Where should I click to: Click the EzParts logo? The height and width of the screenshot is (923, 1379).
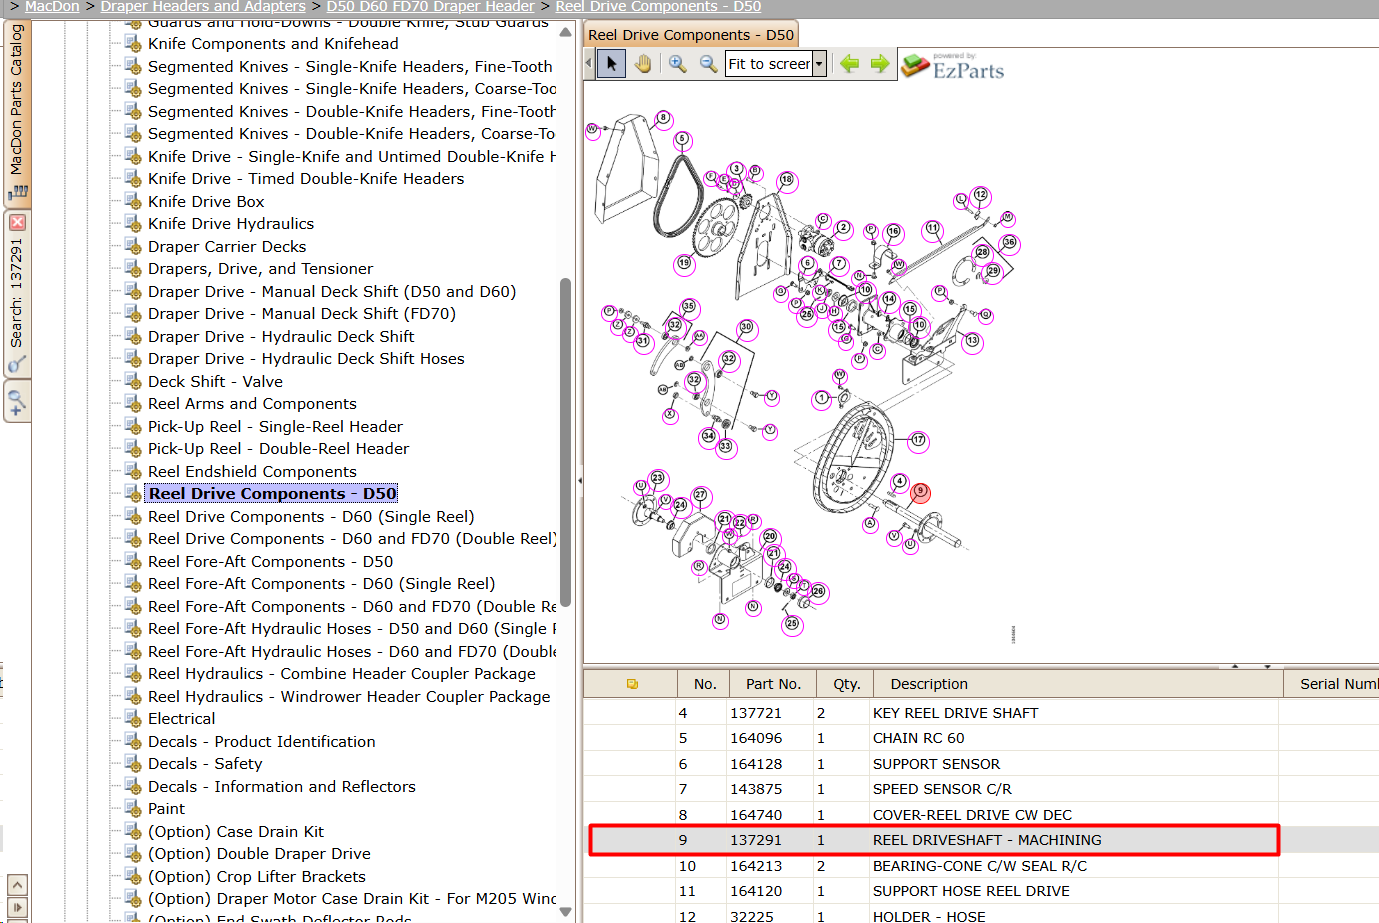tap(953, 66)
